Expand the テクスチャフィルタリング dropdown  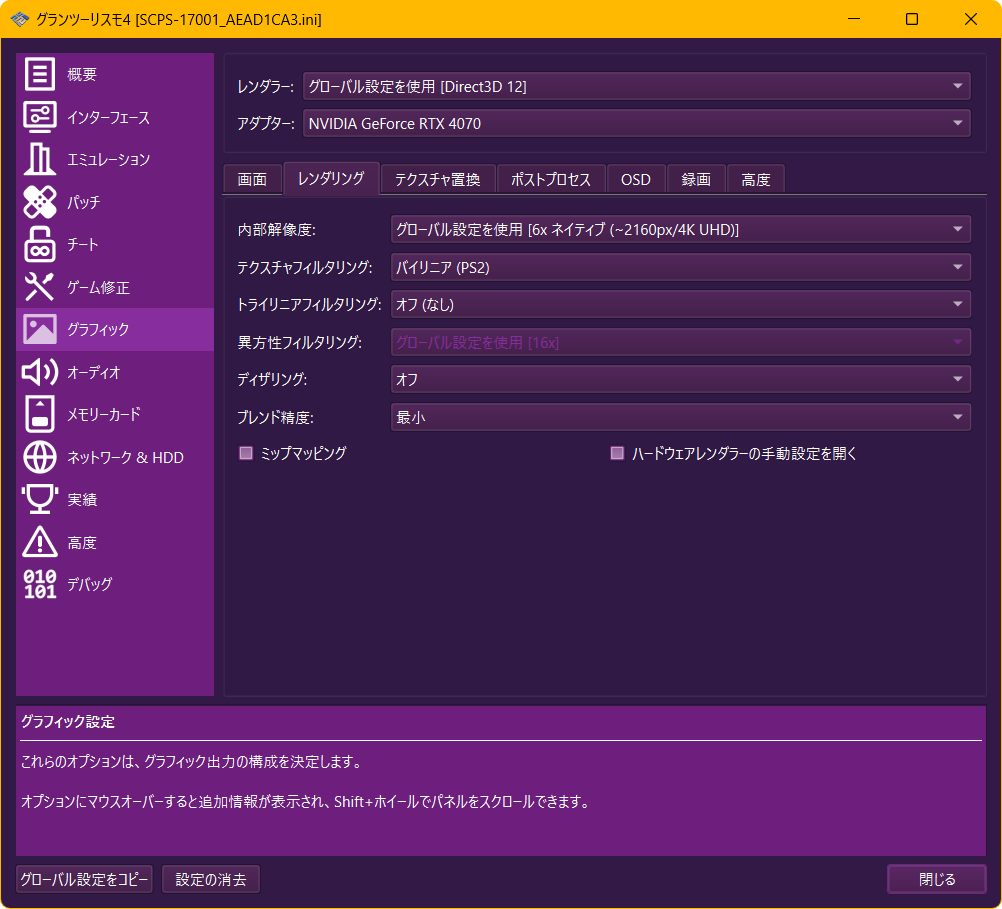[x=679, y=267]
